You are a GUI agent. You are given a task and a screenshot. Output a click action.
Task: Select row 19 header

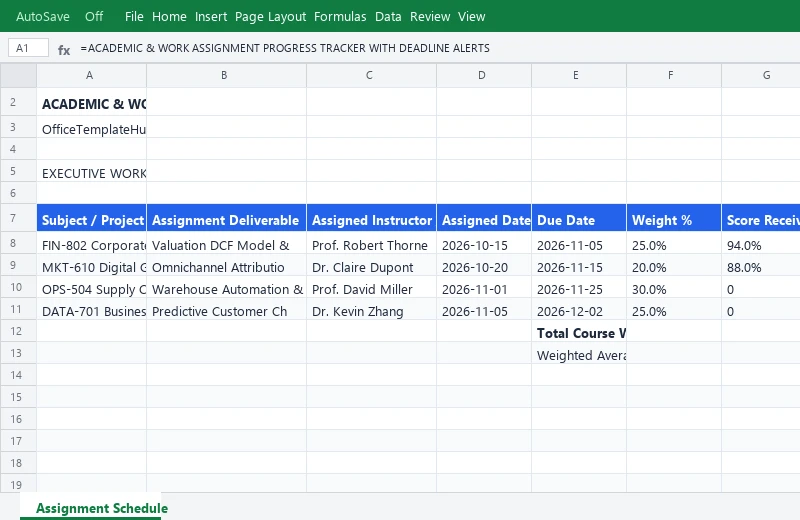coord(18,484)
